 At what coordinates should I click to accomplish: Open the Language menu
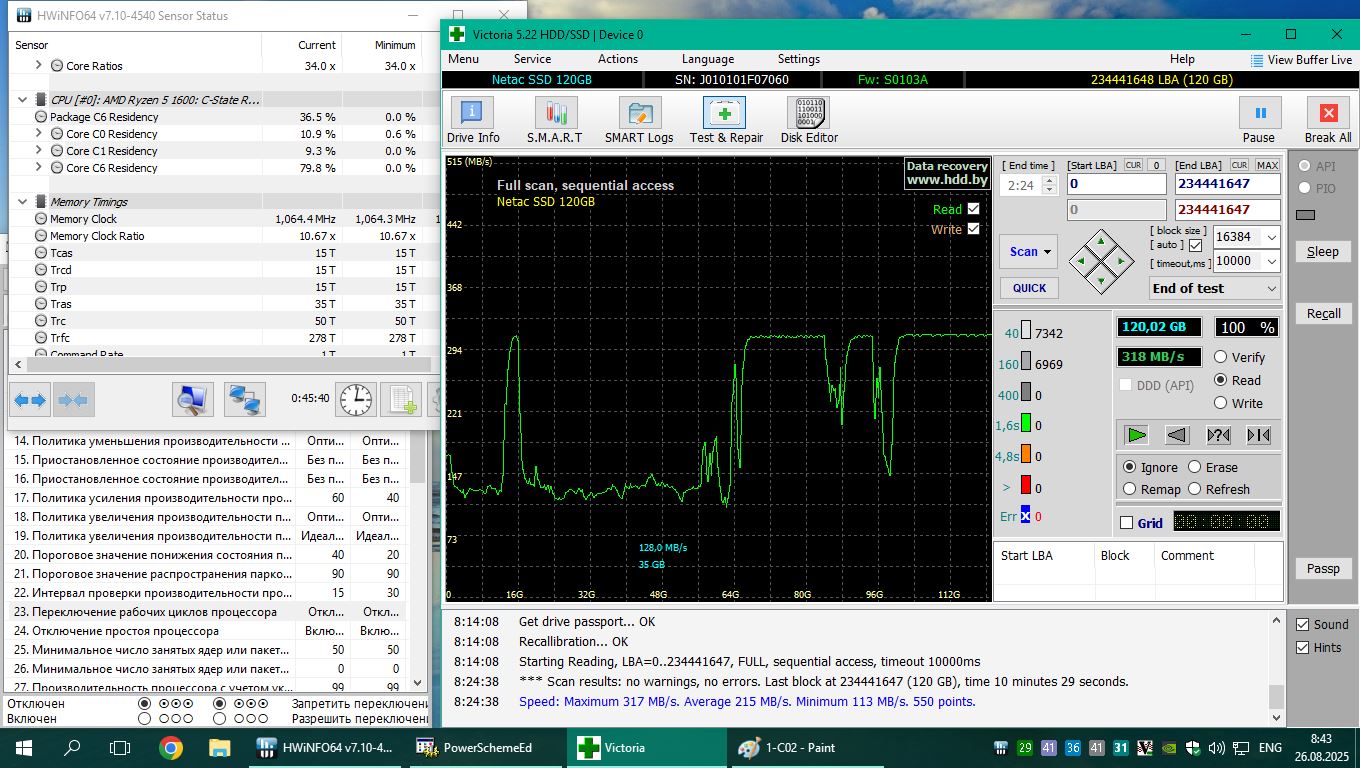point(708,59)
